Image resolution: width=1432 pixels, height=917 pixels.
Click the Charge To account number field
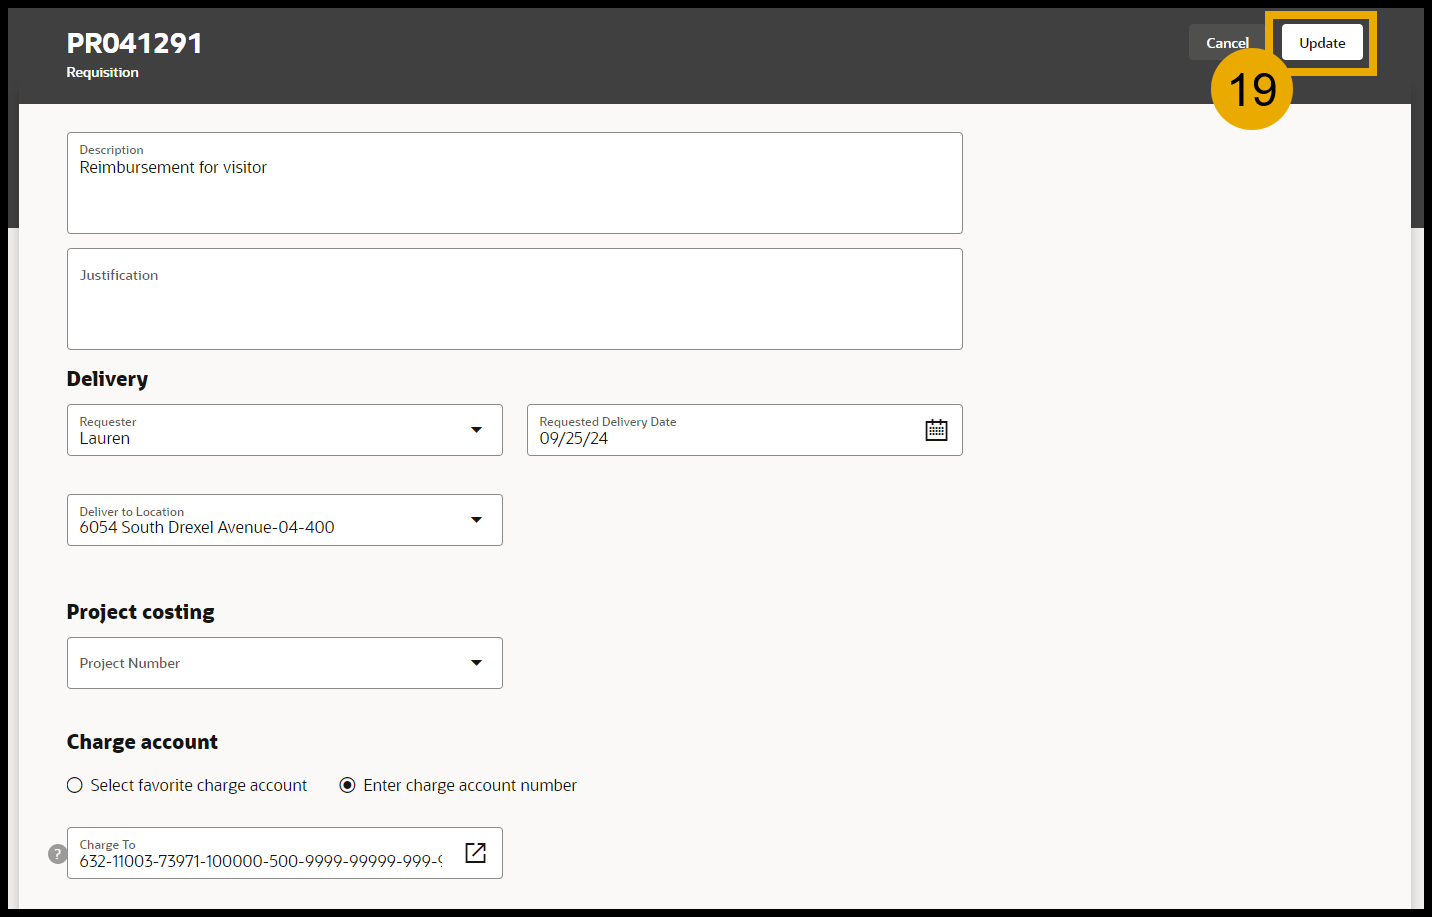point(260,860)
